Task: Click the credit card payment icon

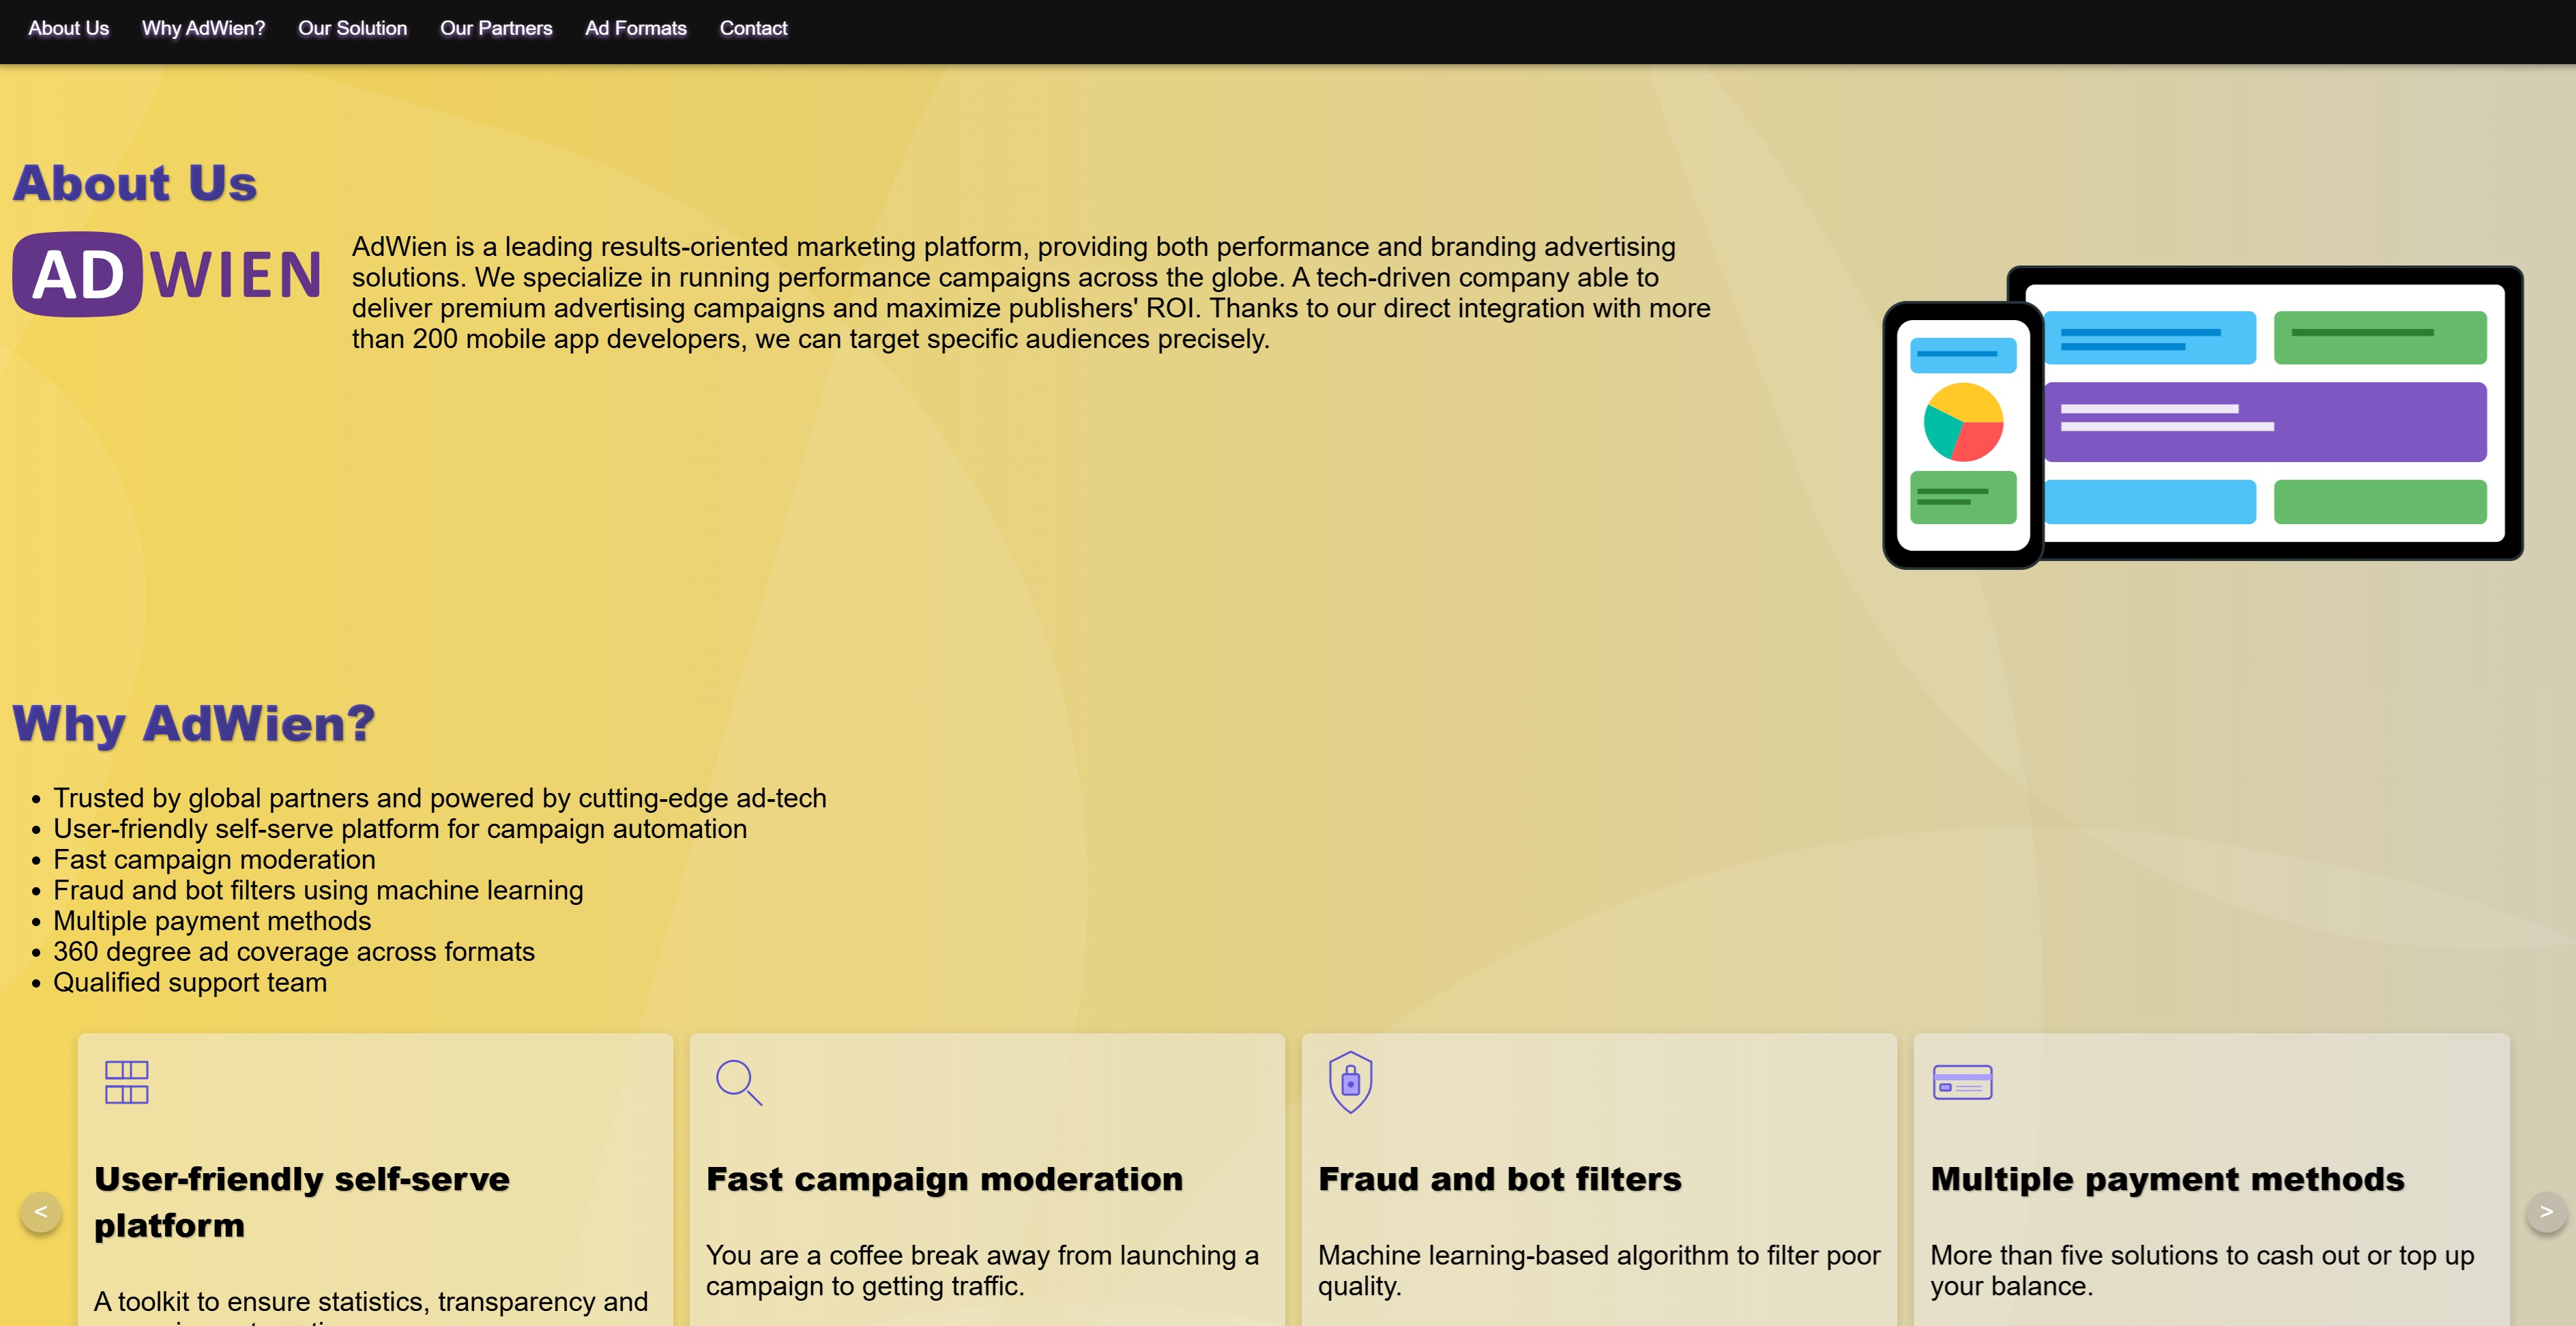Action: click(x=1962, y=1082)
